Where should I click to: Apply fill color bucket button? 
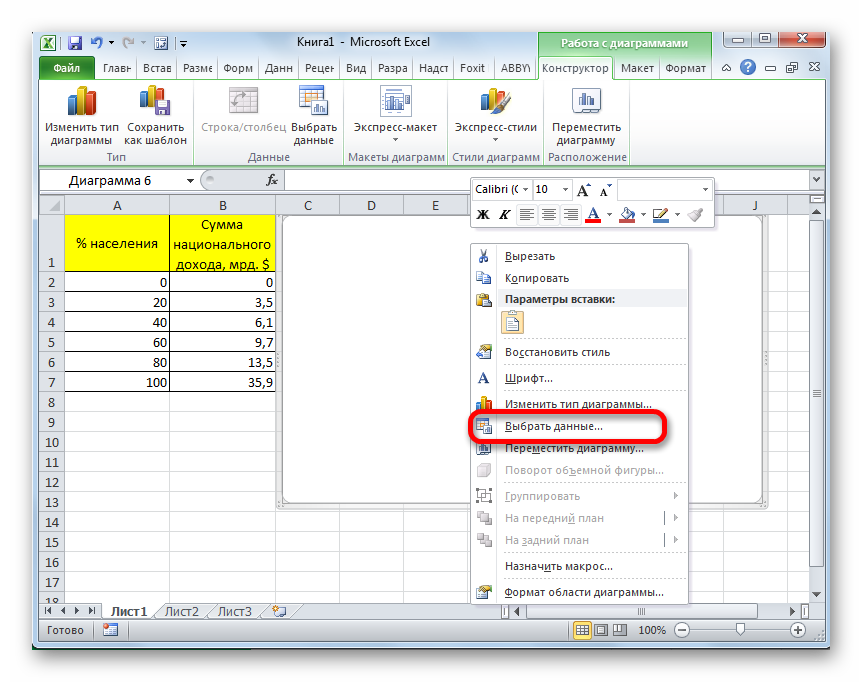pyautogui.click(x=627, y=214)
